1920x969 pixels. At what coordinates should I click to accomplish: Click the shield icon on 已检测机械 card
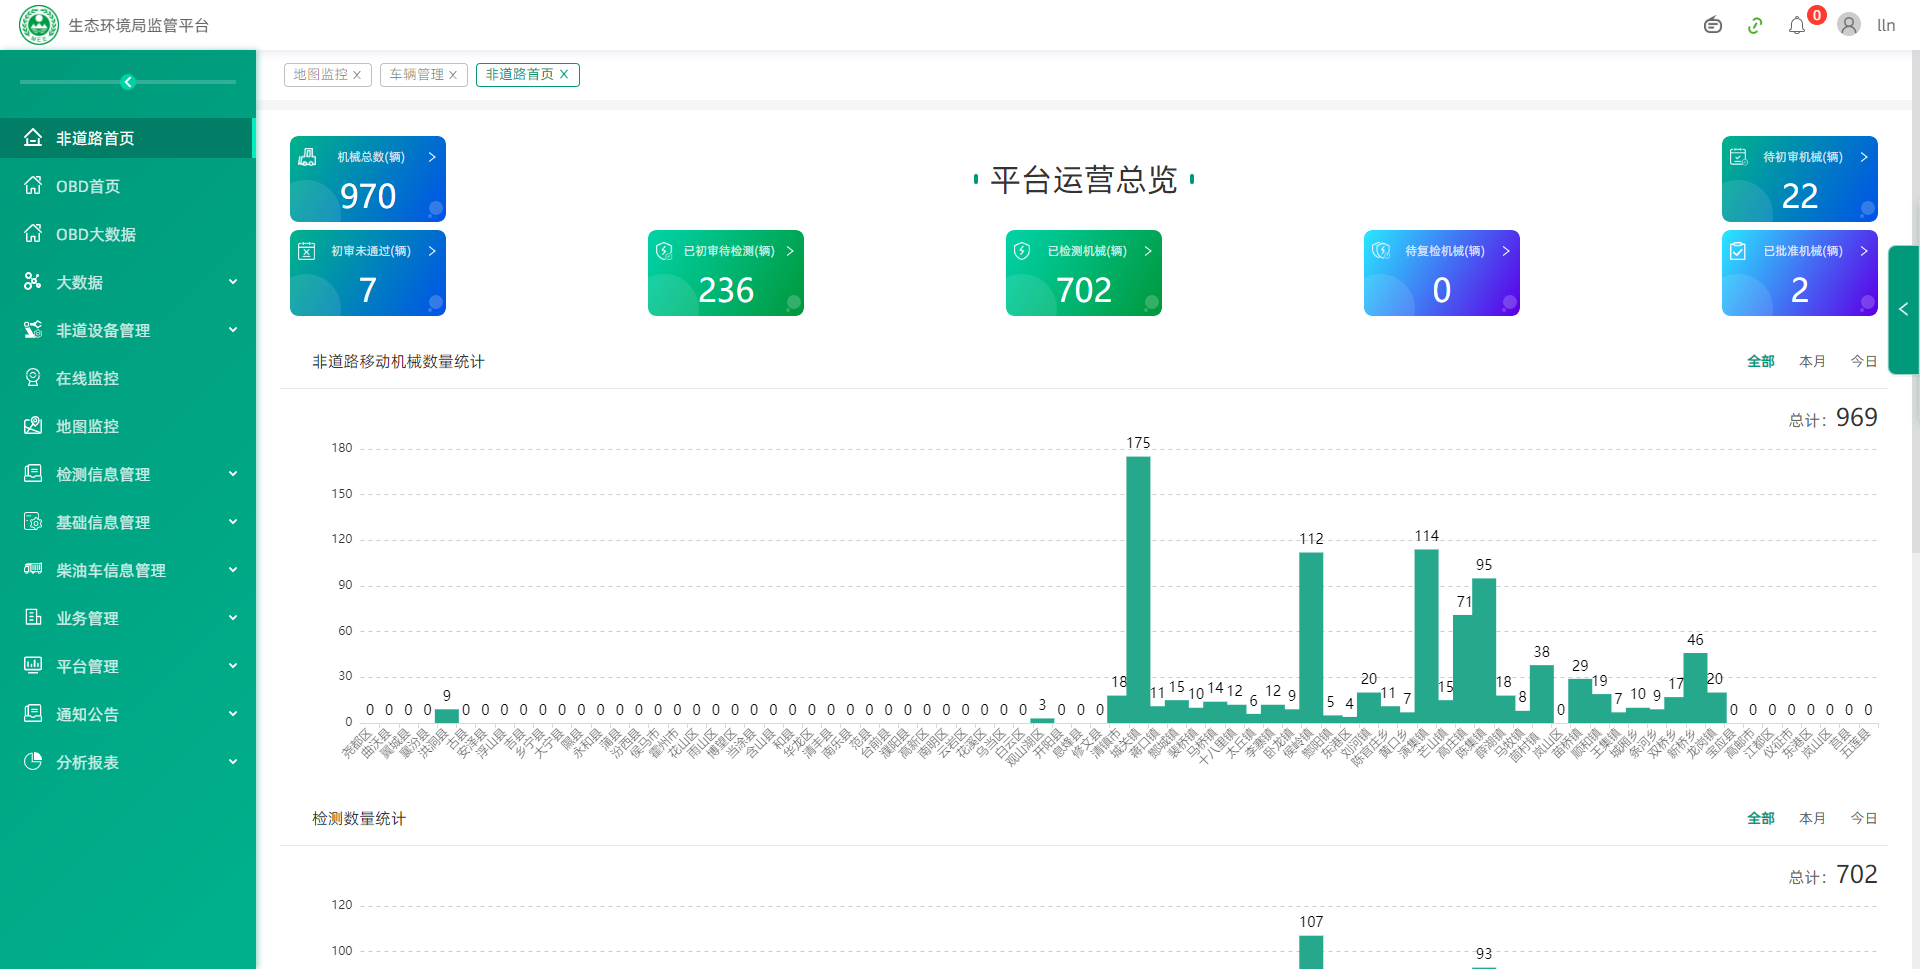(x=1022, y=251)
